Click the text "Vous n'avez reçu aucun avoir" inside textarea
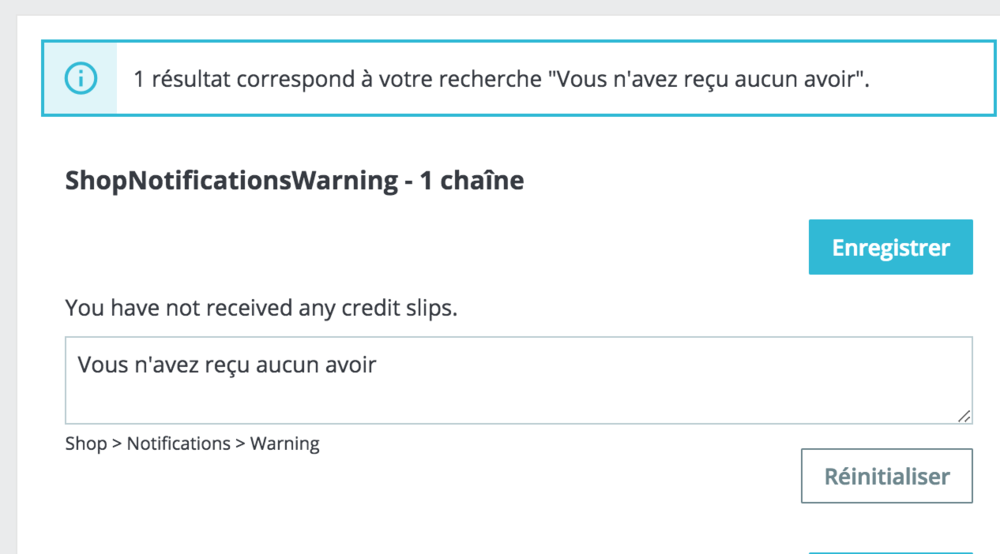1000x554 pixels. [227, 365]
